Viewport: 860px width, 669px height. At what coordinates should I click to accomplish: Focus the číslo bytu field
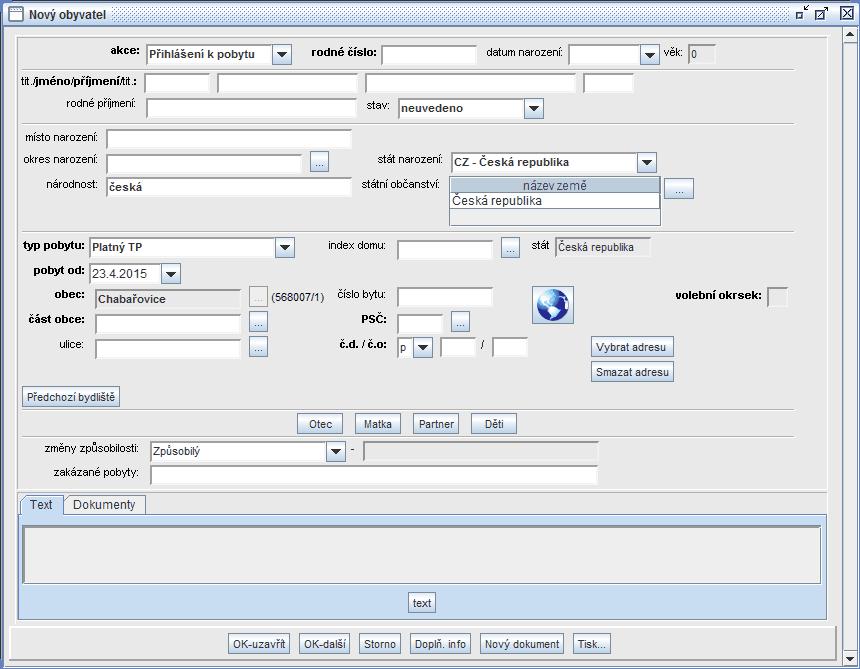tap(445, 297)
